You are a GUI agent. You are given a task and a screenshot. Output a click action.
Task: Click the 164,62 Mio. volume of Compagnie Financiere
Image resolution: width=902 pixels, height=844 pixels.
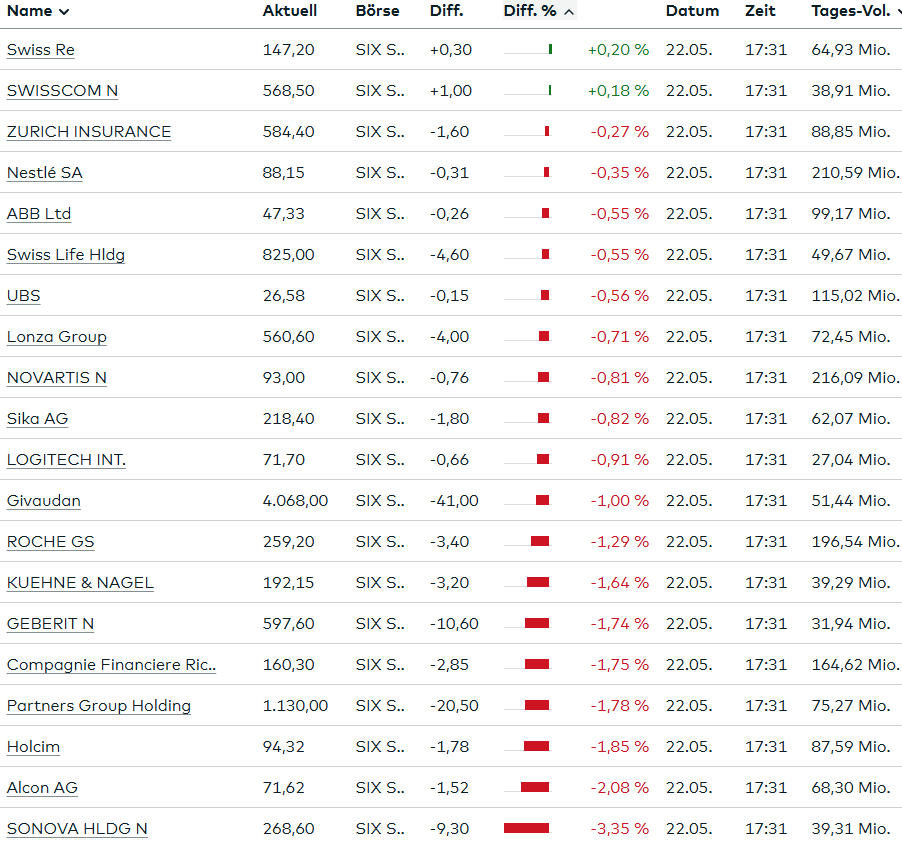pos(855,664)
